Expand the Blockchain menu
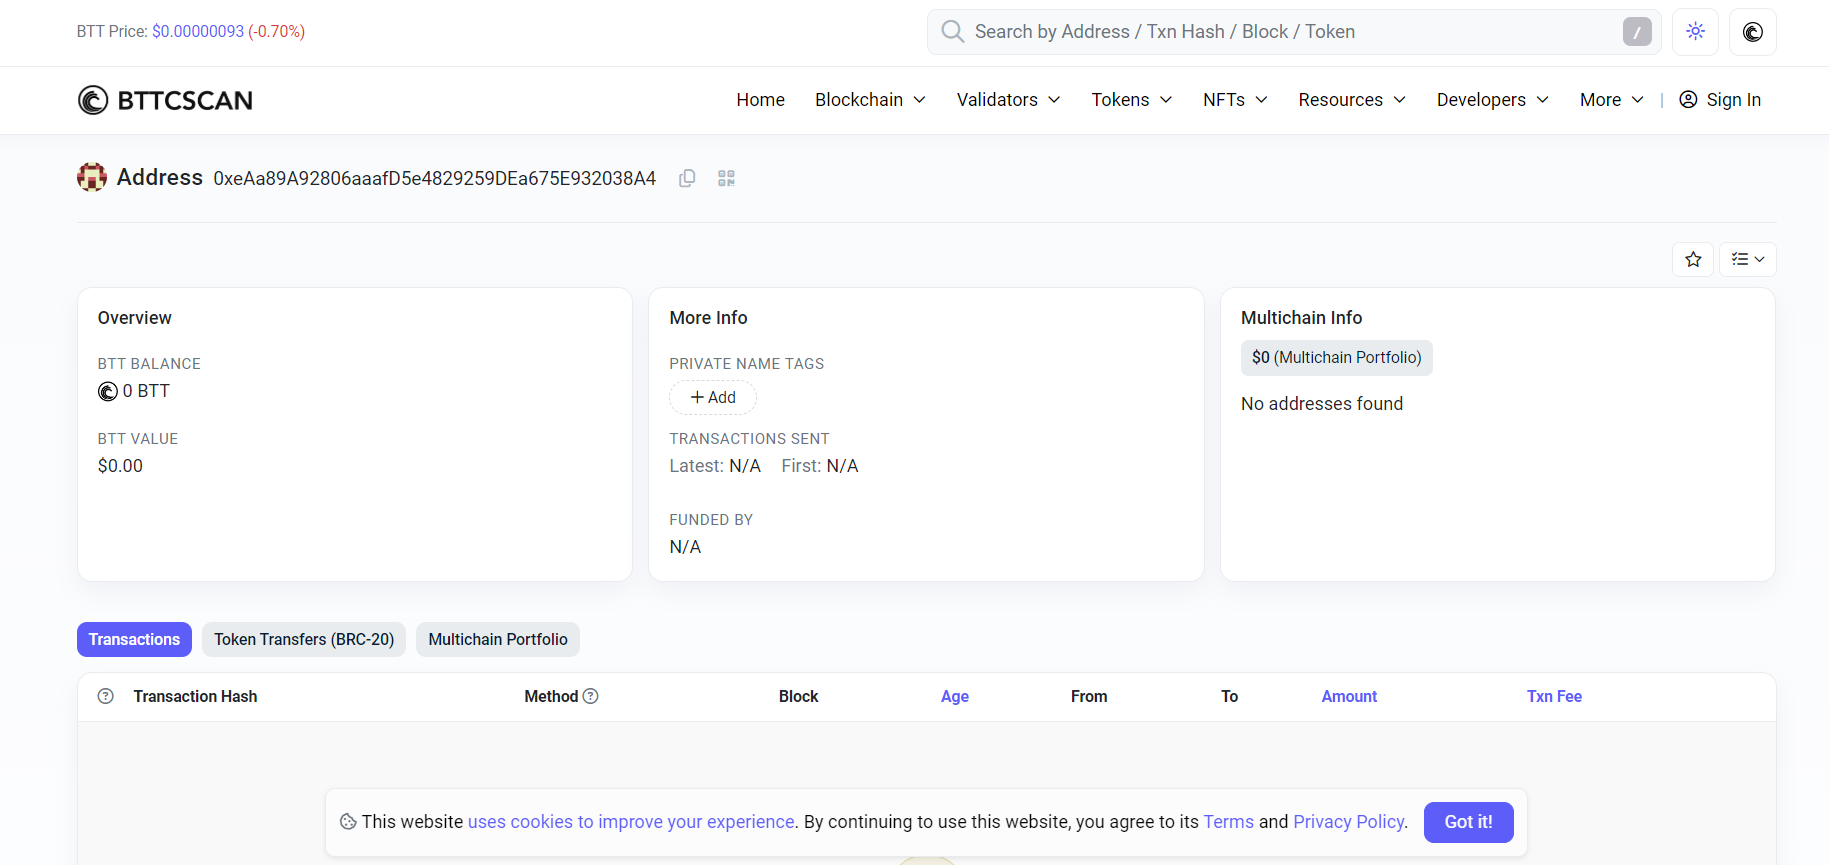This screenshot has width=1829, height=865. pyautogui.click(x=870, y=100)
